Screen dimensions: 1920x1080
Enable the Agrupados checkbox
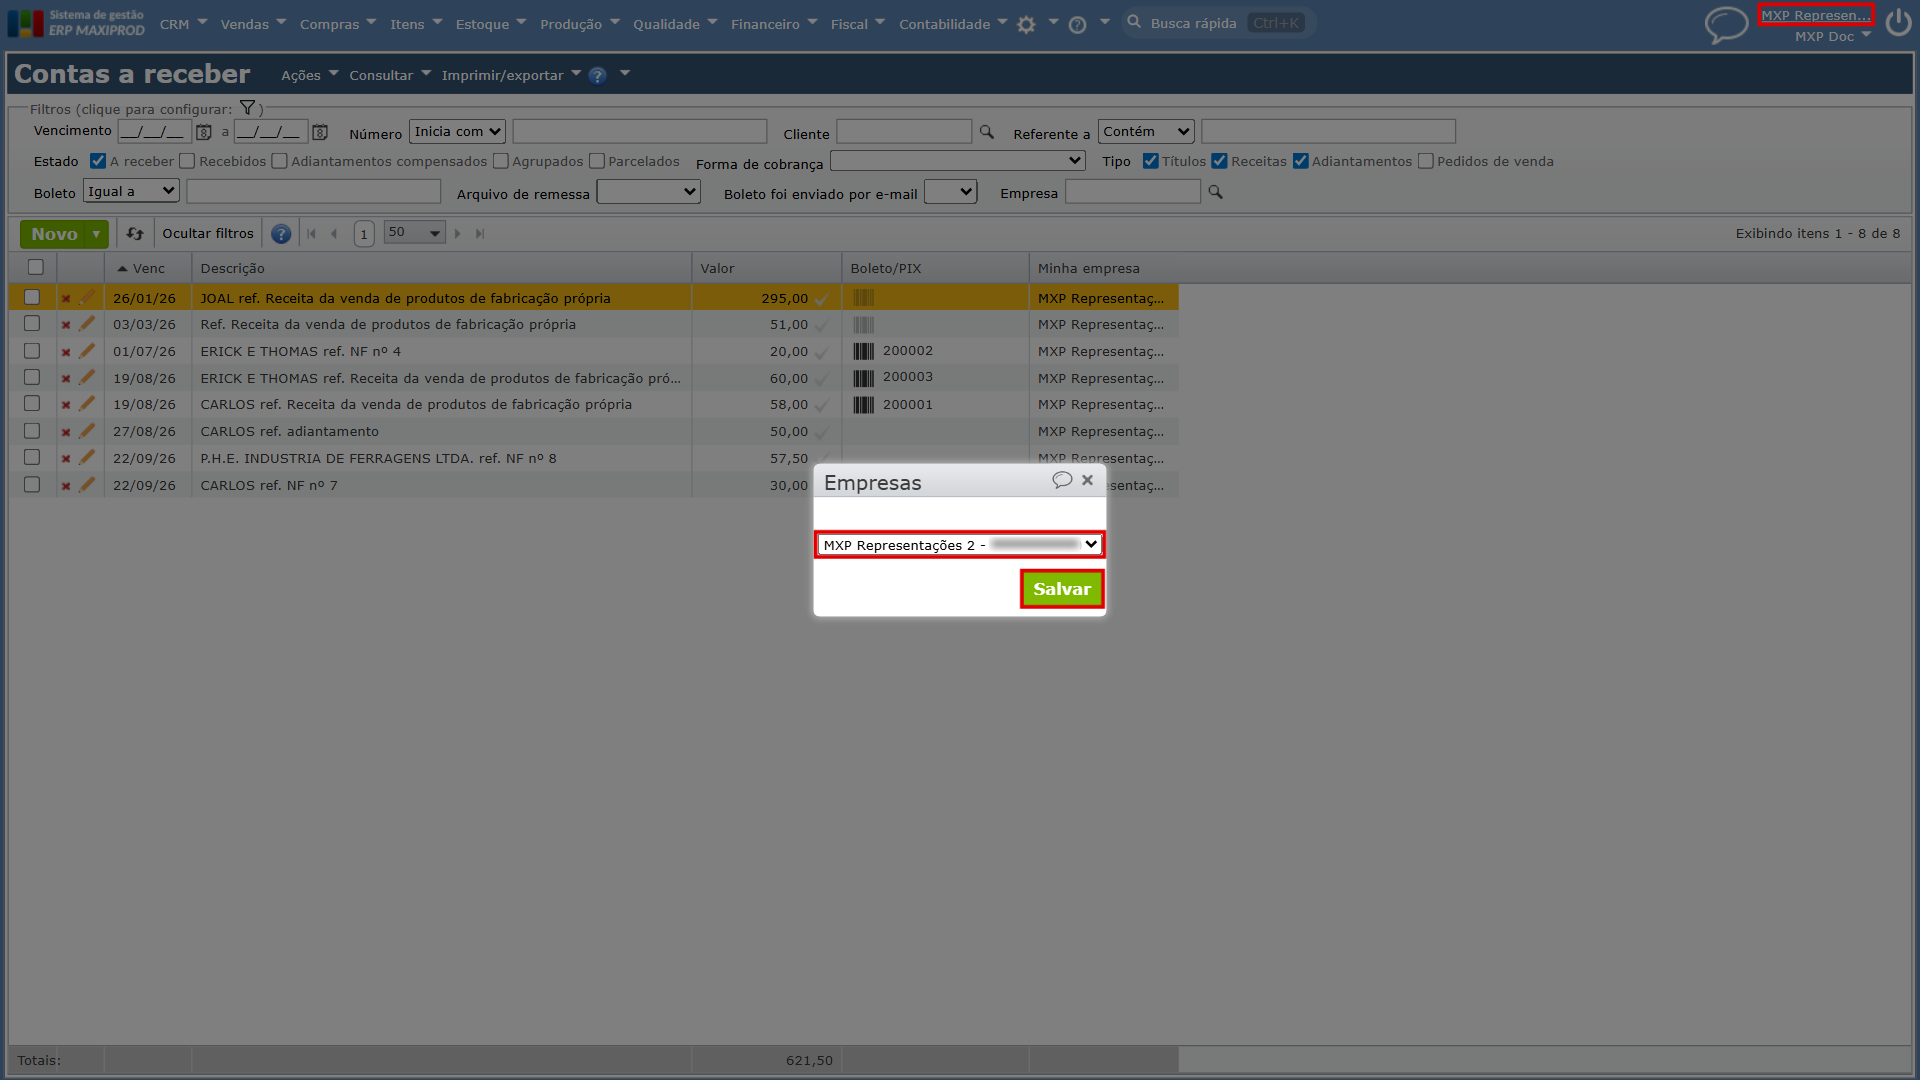coord(501,161)
